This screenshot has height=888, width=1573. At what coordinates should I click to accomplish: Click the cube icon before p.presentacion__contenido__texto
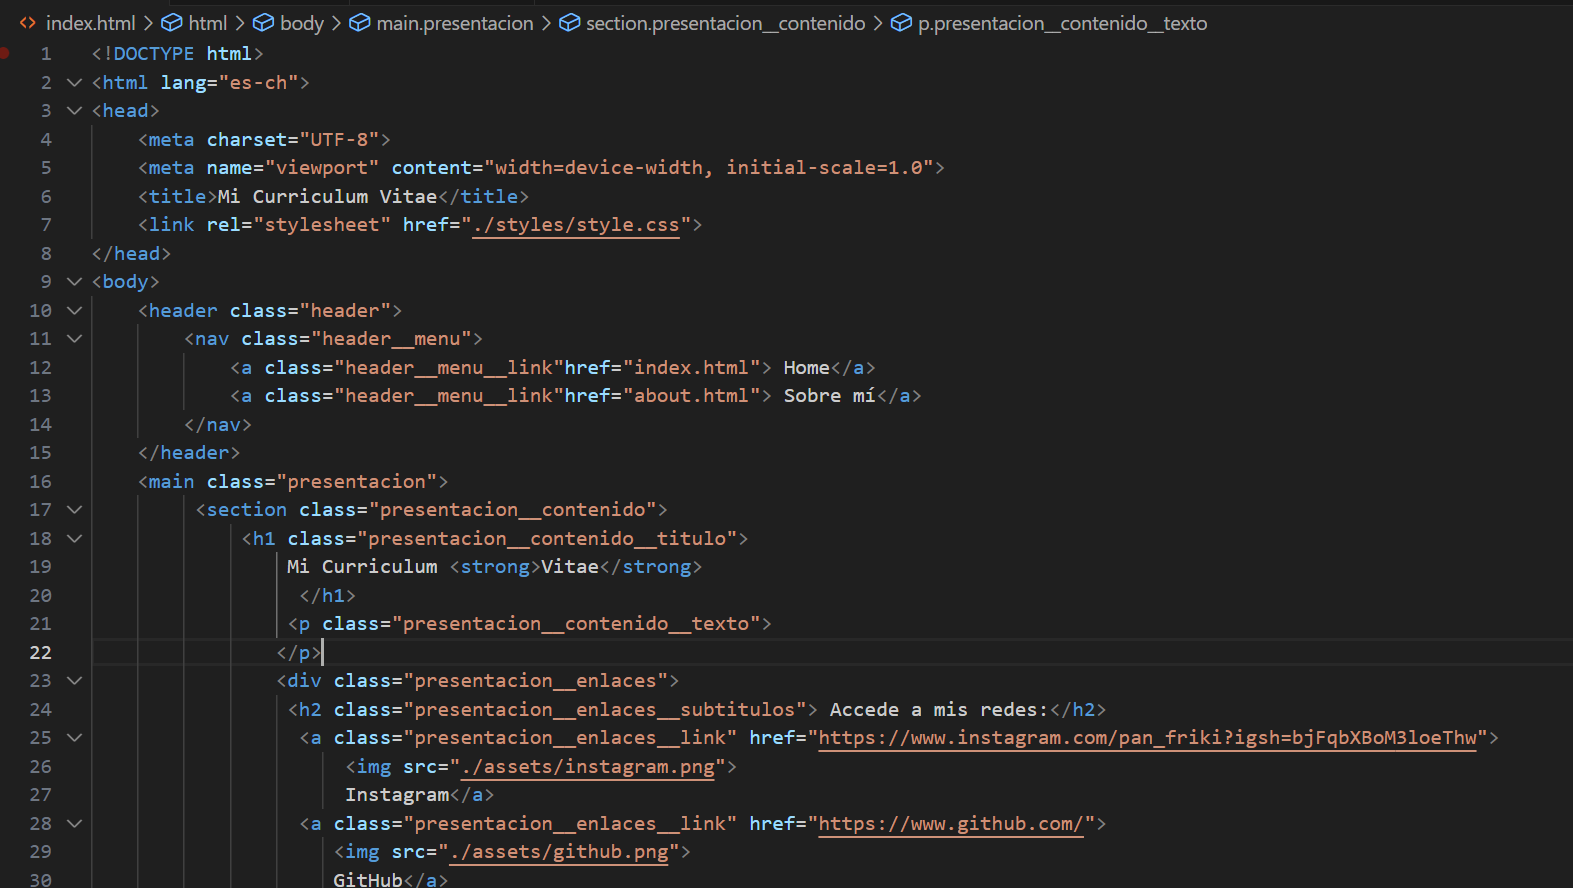(x=901, y=23)
